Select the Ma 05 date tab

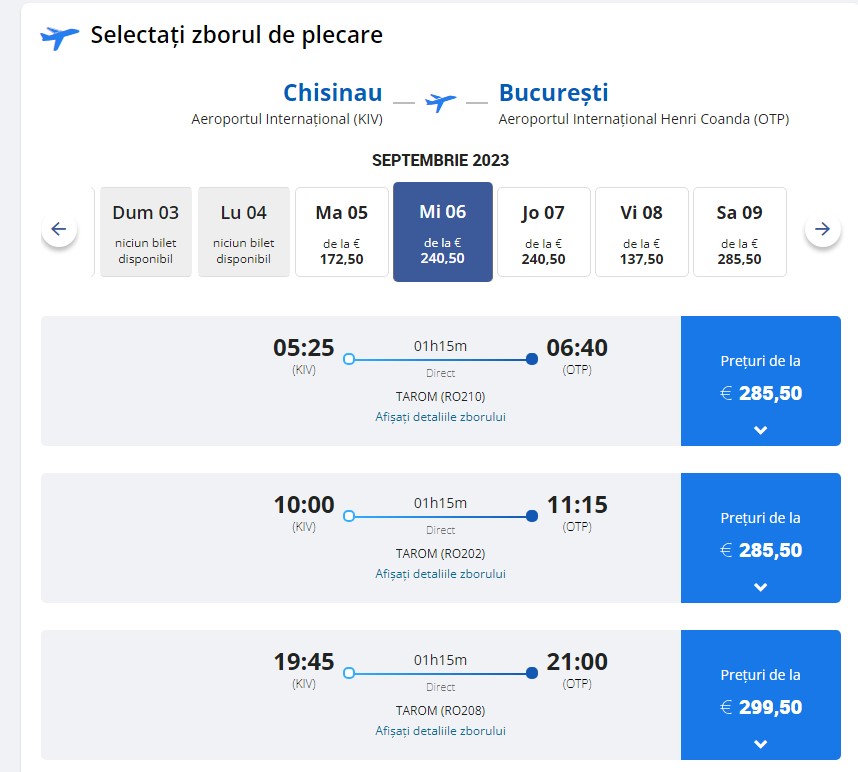(x=342, y=231)
